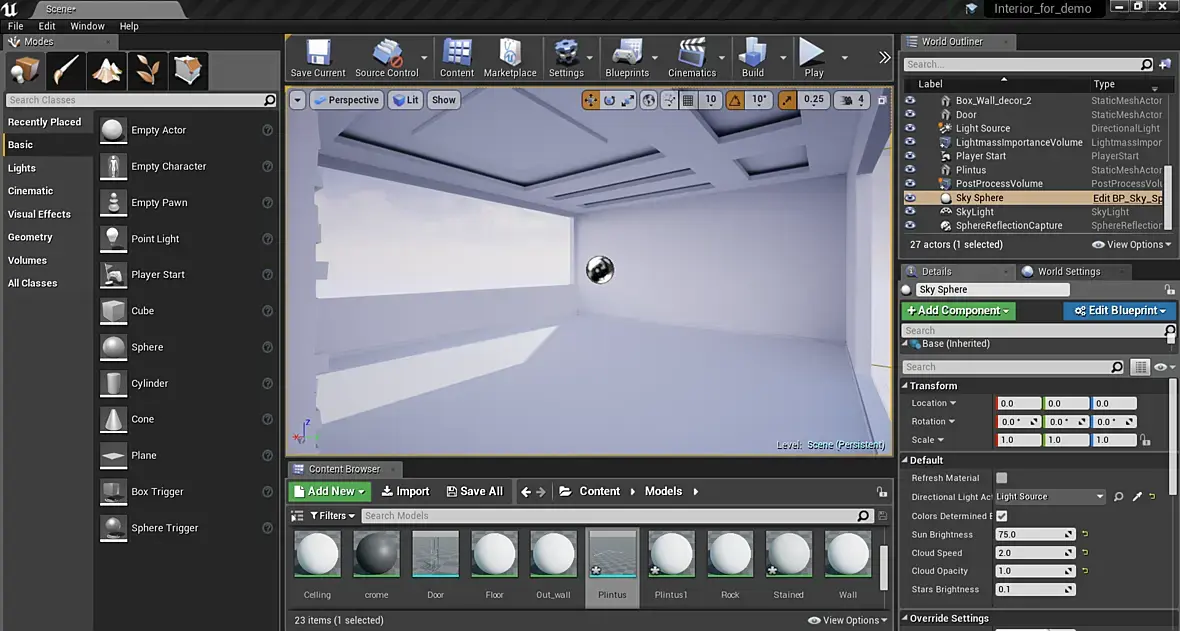Select the translate gizmo tool in viewport
1180x631 pixels.
(x=591, y=100)
